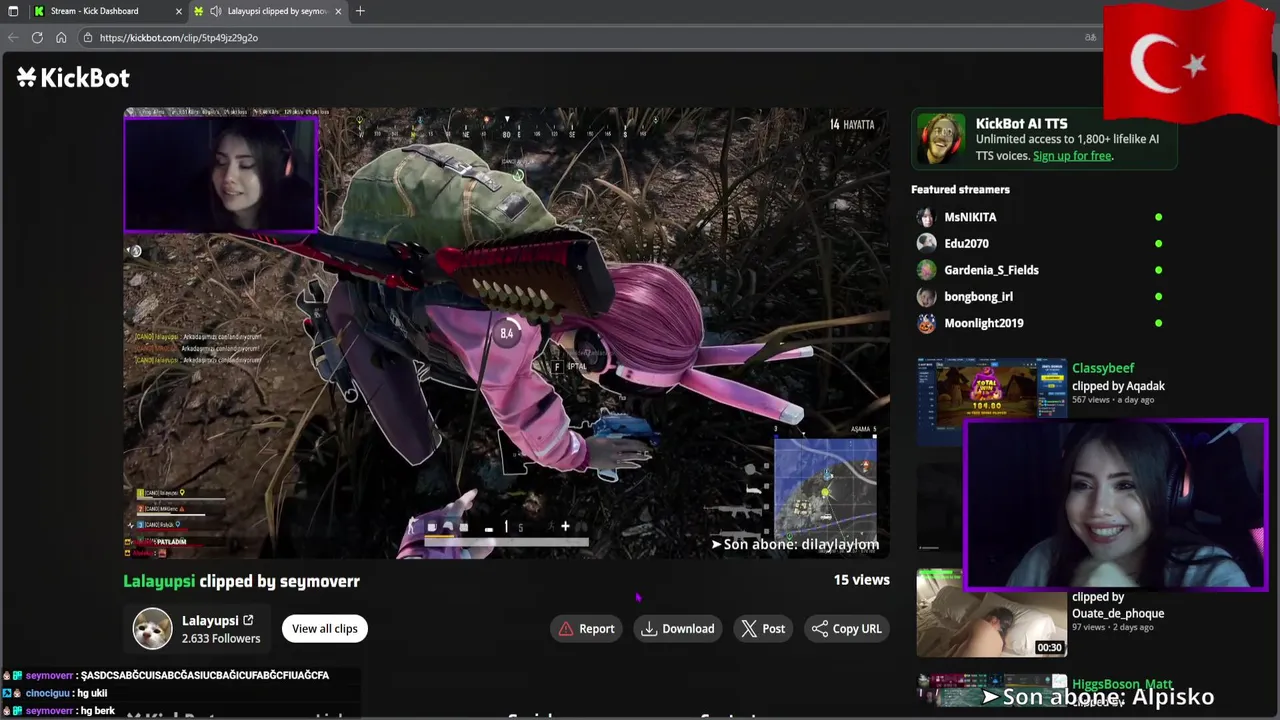Open the 00:30 clip thumbnail by Ouate_de_phoque

coord(991,613)
